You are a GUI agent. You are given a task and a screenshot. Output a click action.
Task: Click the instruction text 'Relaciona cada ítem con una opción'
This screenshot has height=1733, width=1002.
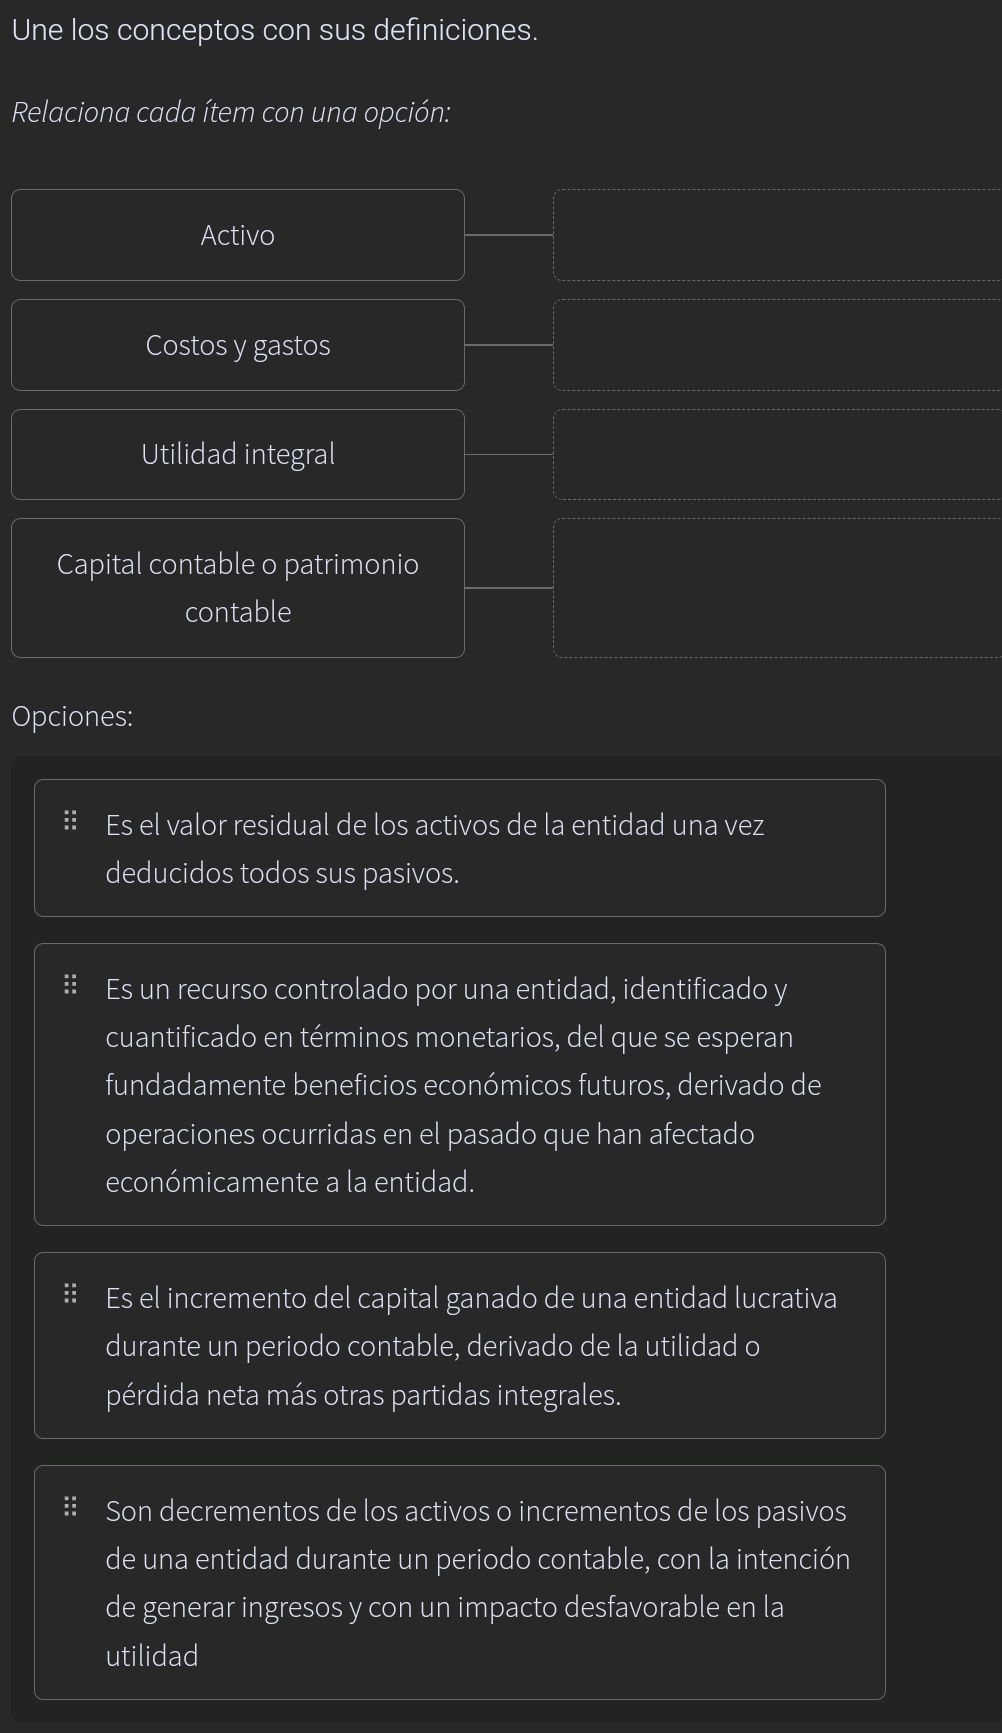point(230,113)
